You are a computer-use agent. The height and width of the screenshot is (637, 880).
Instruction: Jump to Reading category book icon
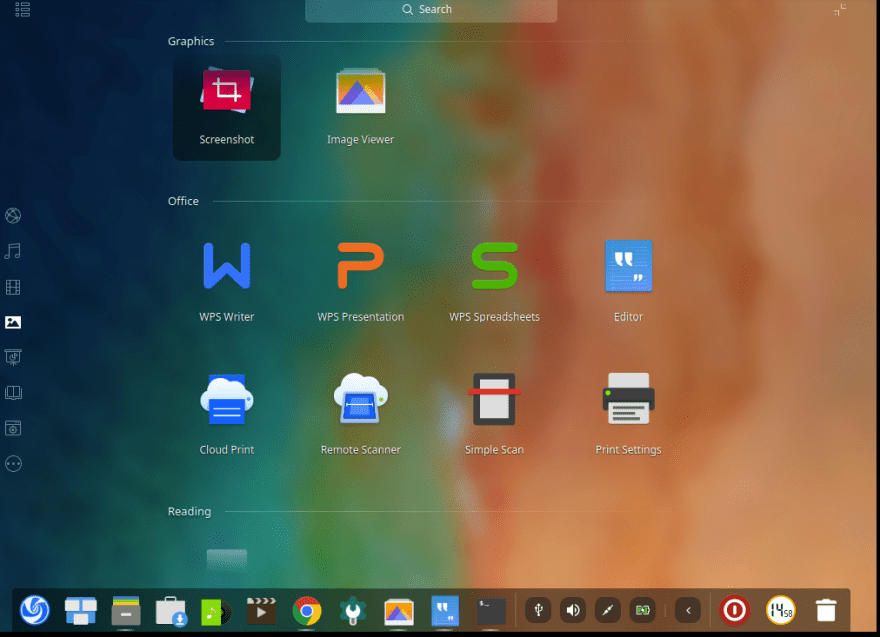tap(13, 393)
